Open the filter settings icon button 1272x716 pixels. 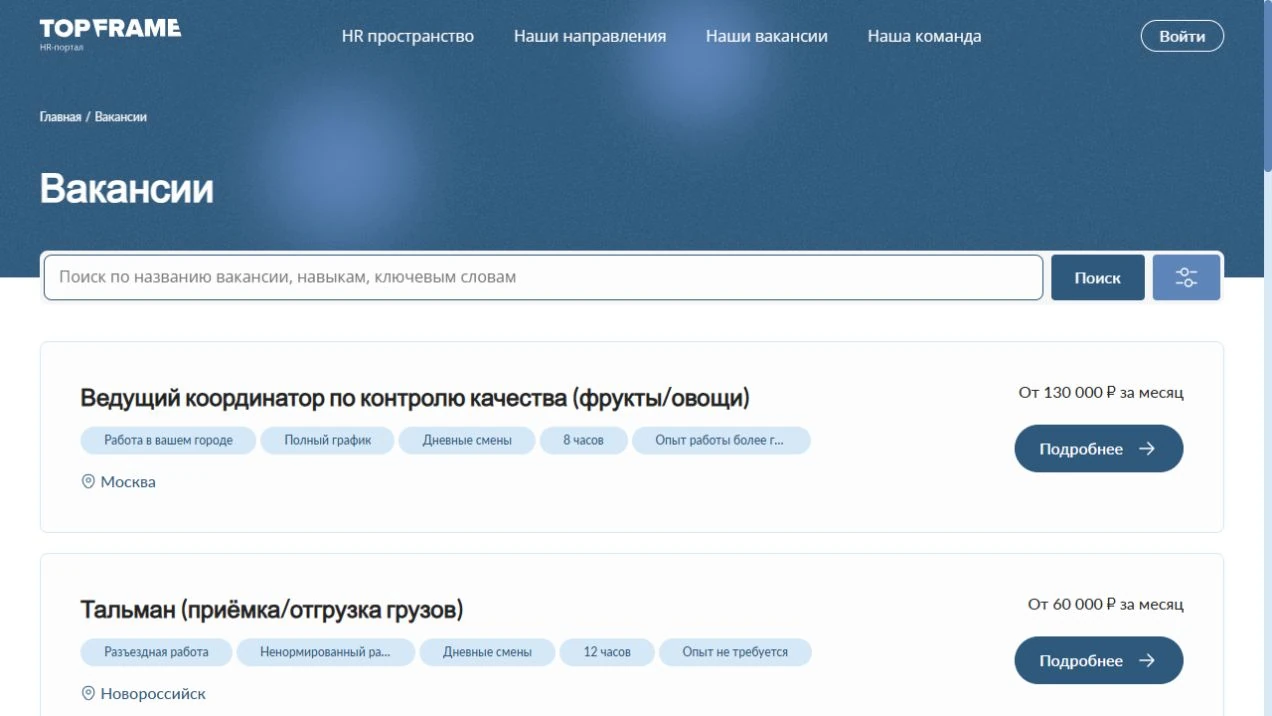coord(1186,278)
